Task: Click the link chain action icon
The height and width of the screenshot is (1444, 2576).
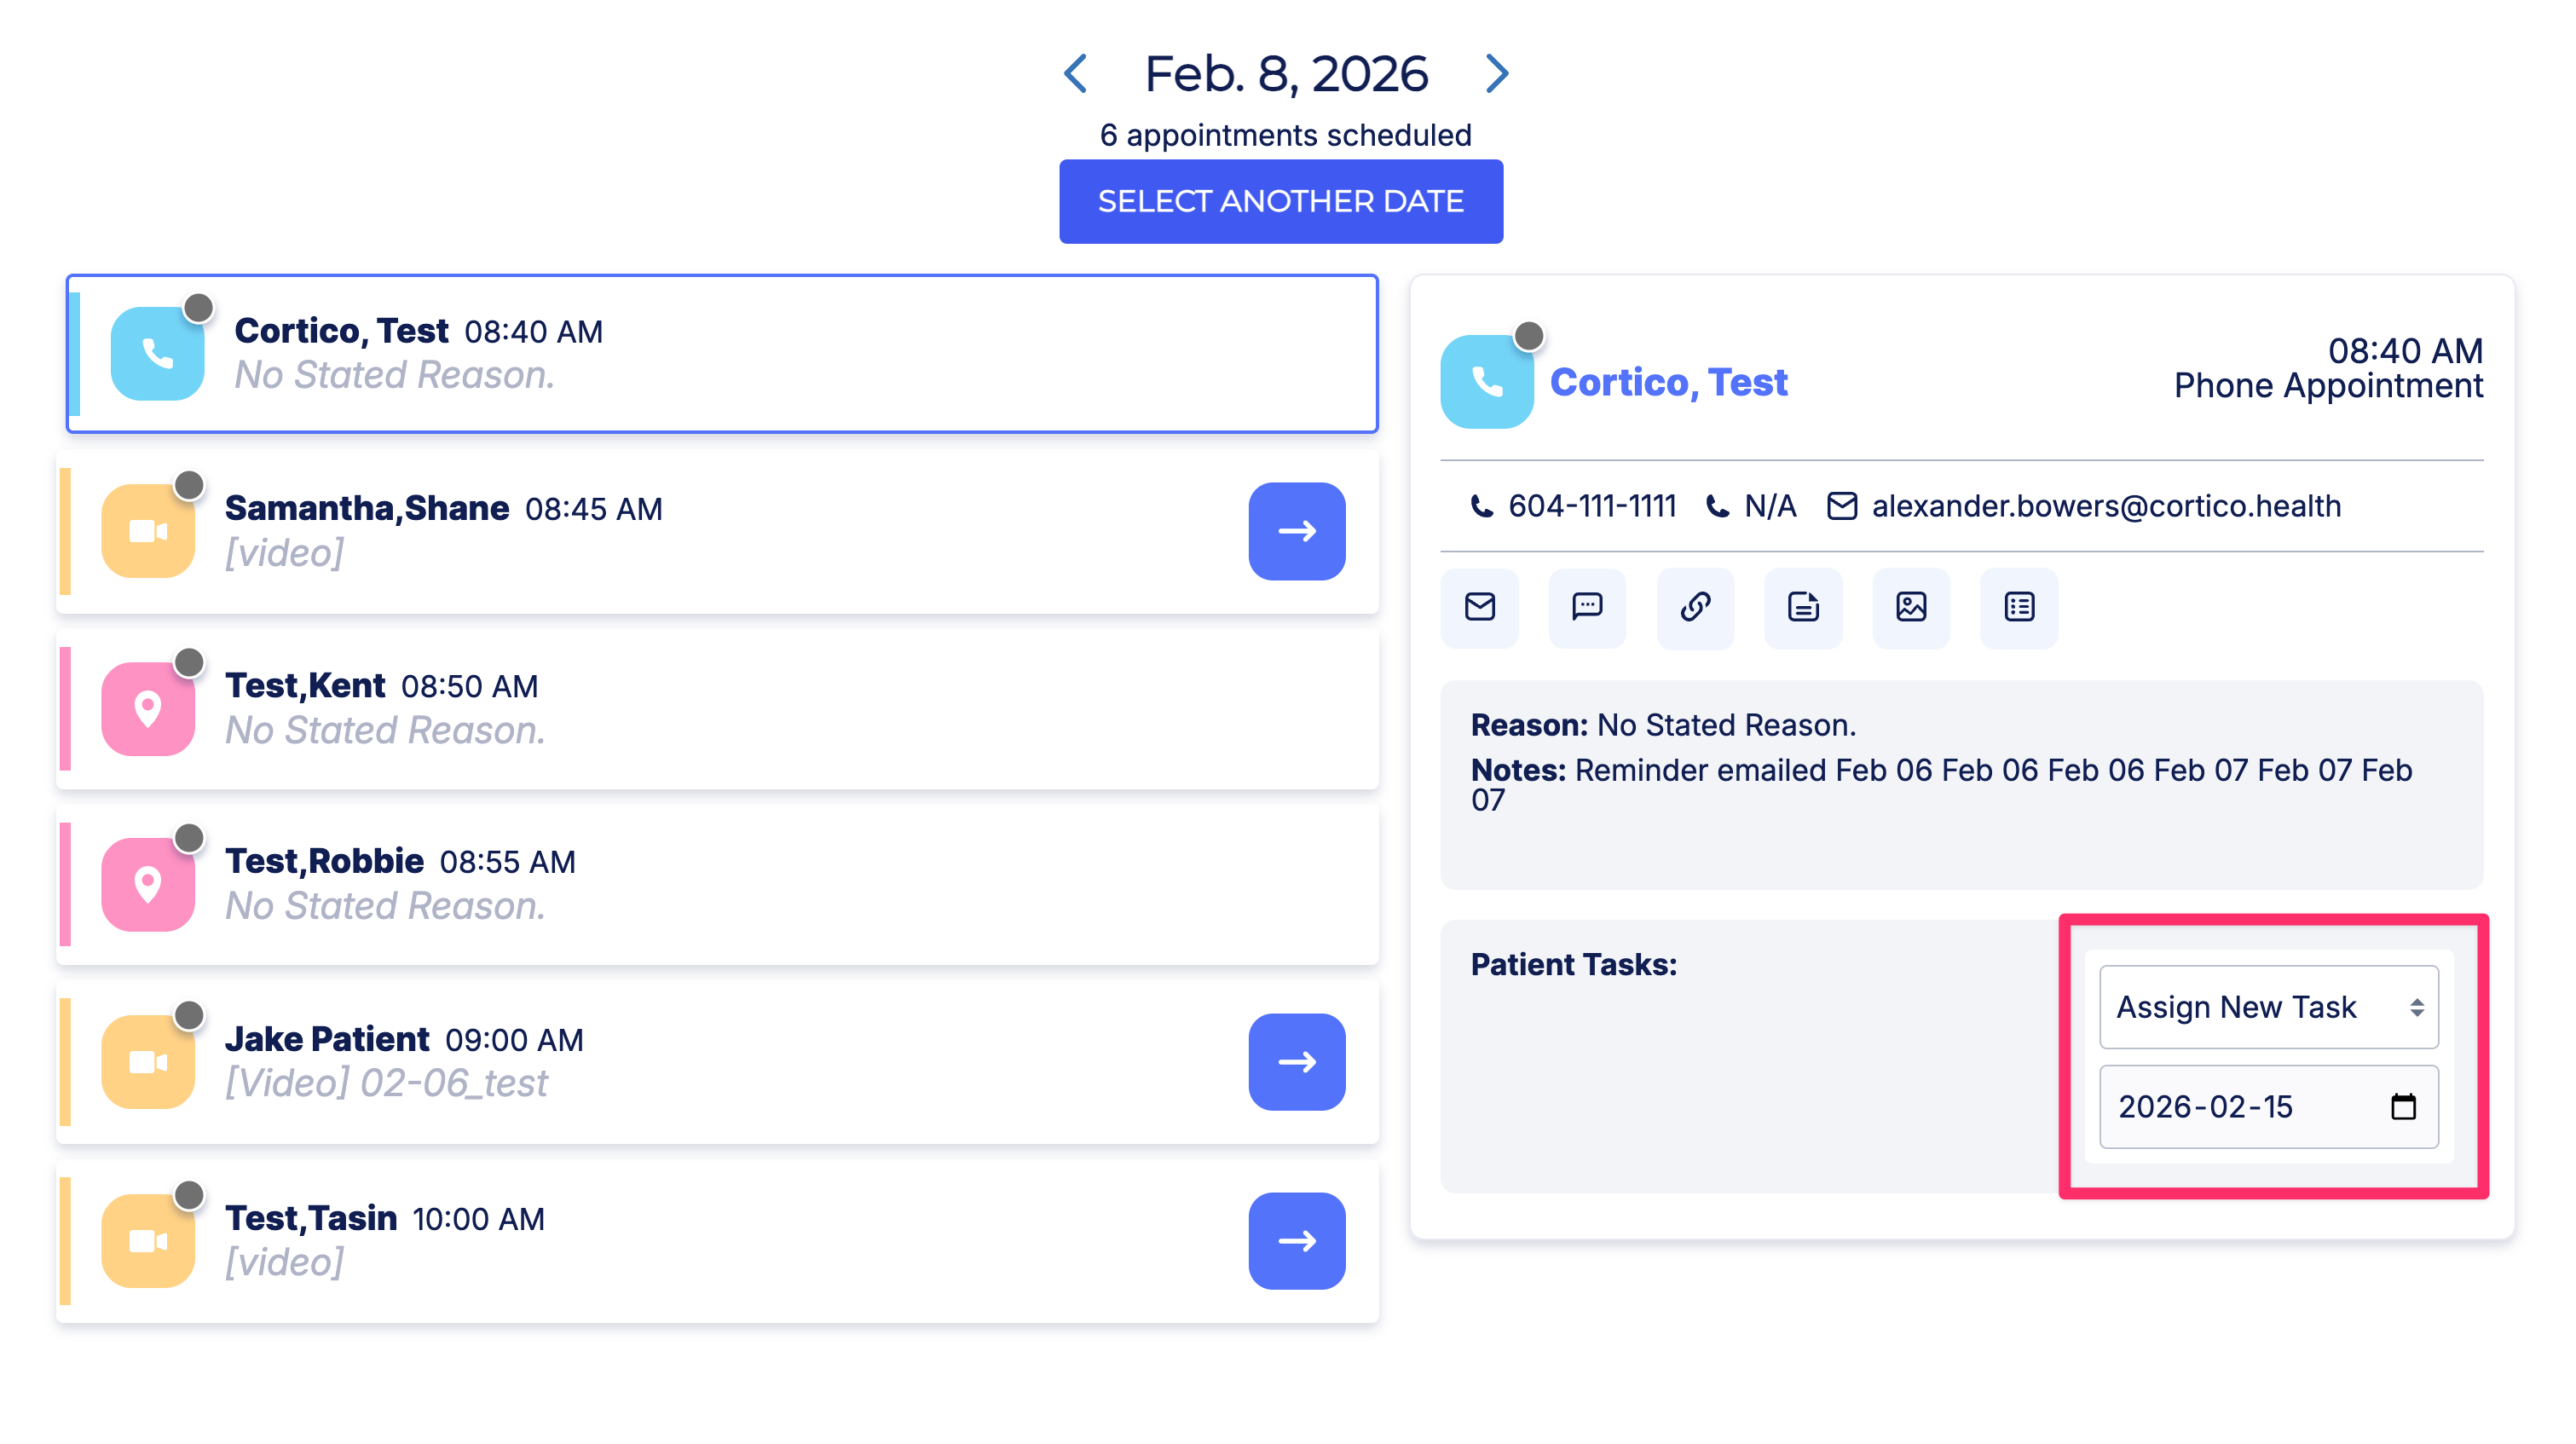Action: pyautogui.click(x=1695, y=607)
